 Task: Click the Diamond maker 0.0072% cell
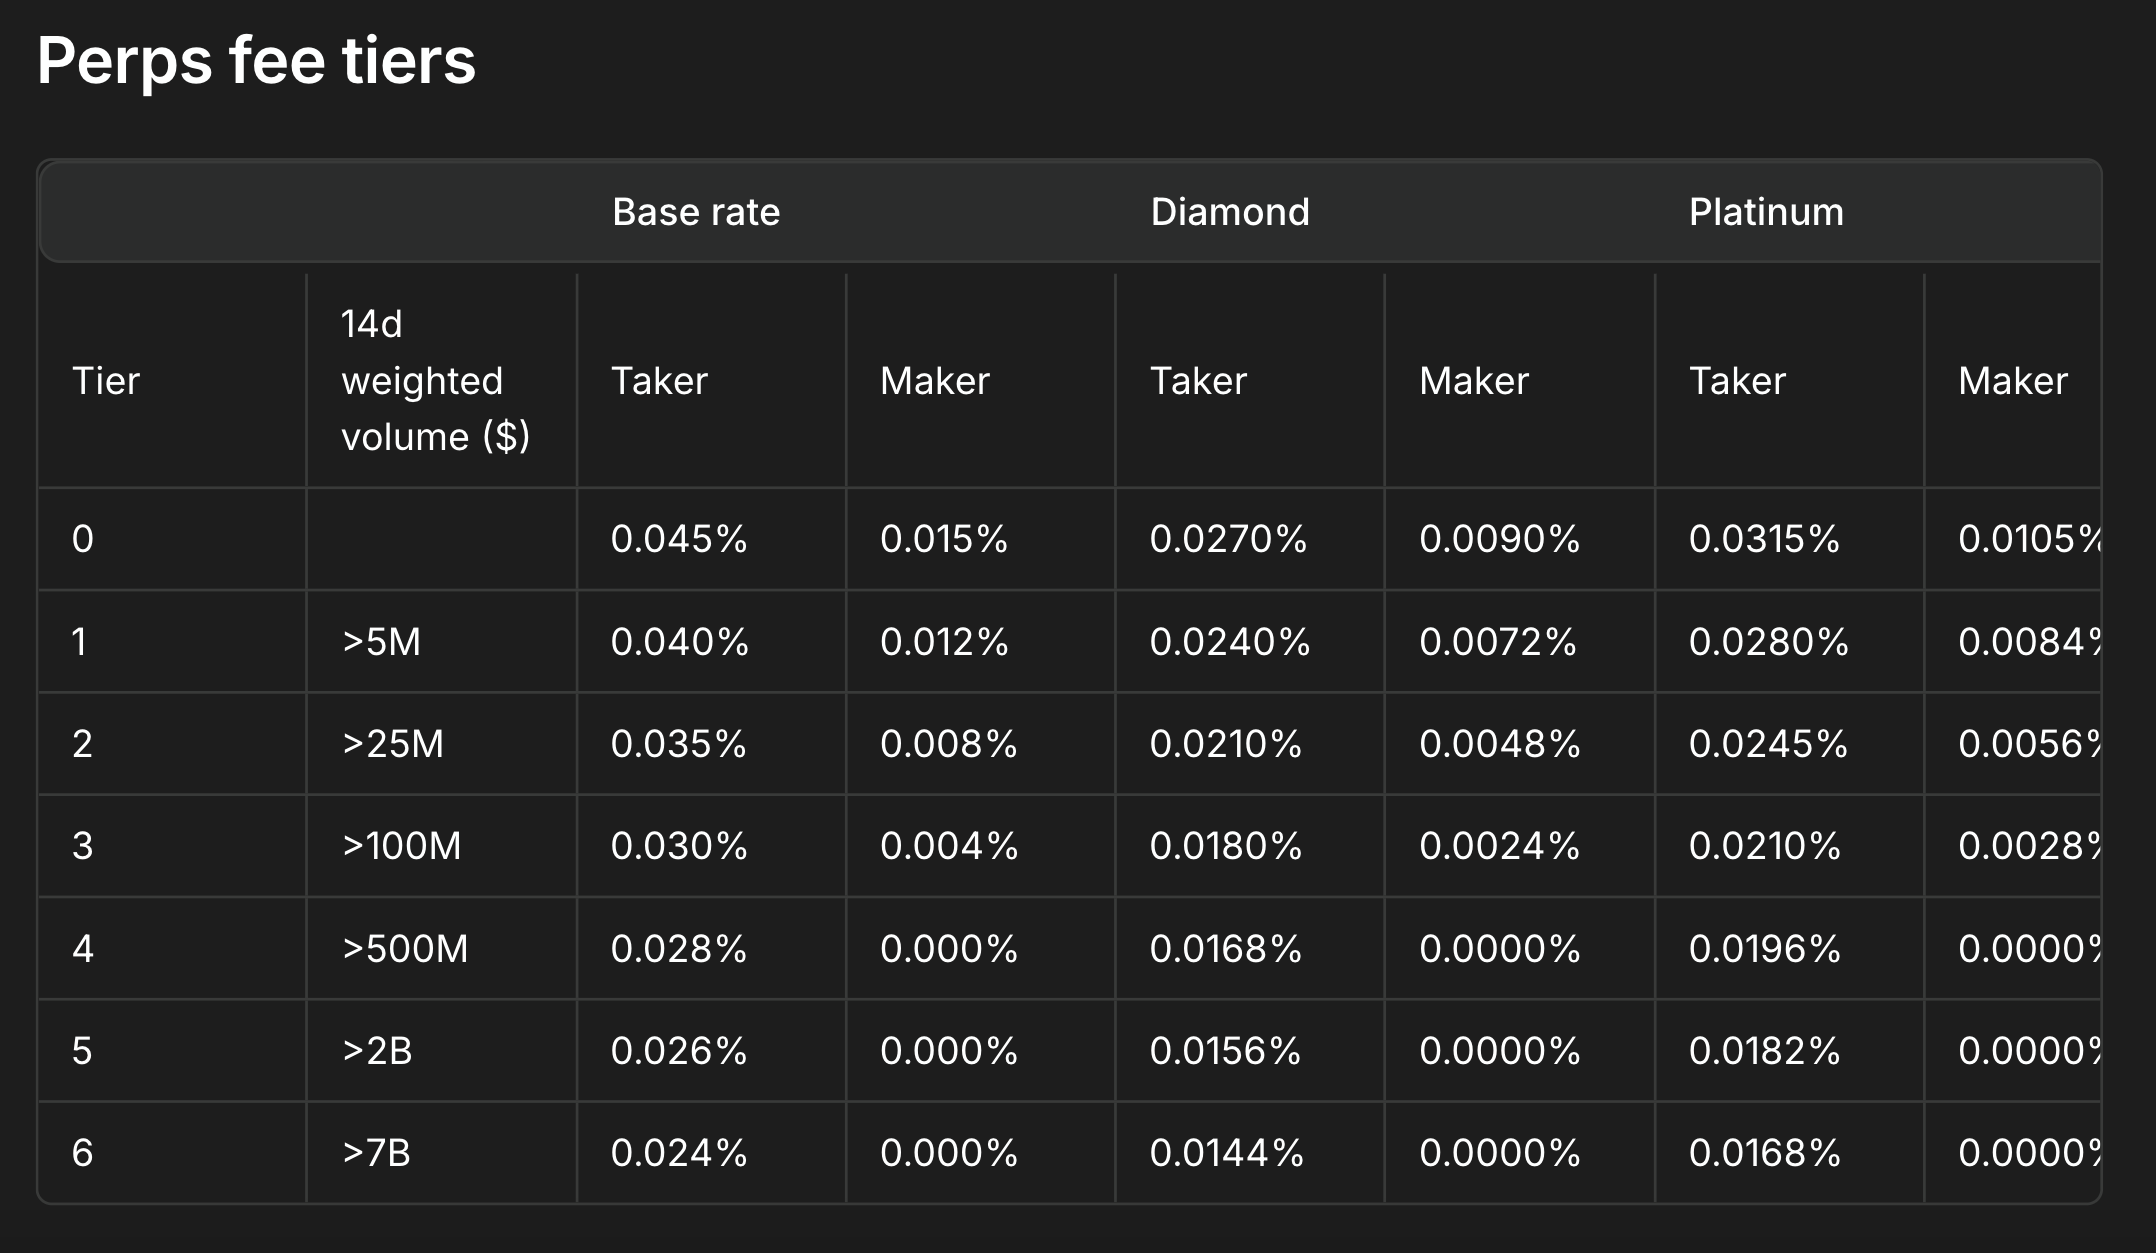(x=1498, y=642)
